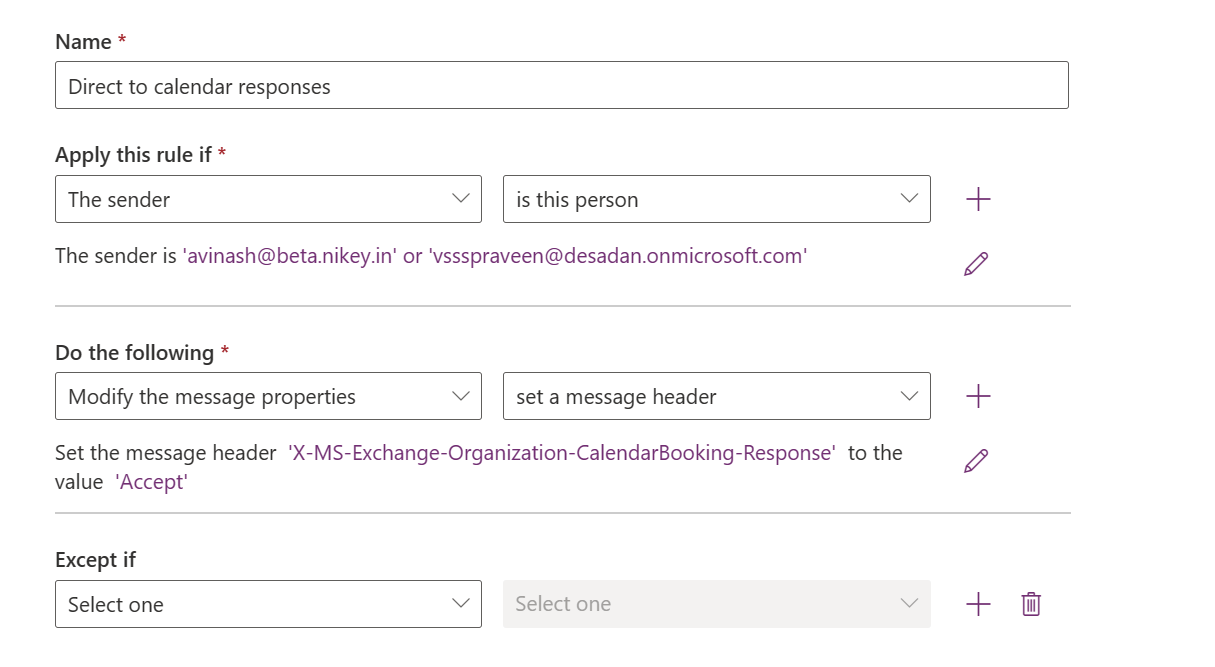Screen dimensions: 1215x667
Task: Delete the exception with trash icon
Action: [1031, 604]
